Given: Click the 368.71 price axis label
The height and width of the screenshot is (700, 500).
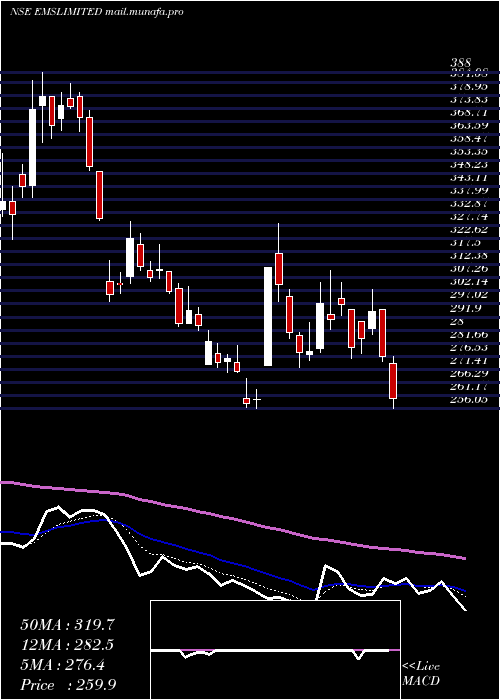Looking at the screenshot, I should point(468,112).
